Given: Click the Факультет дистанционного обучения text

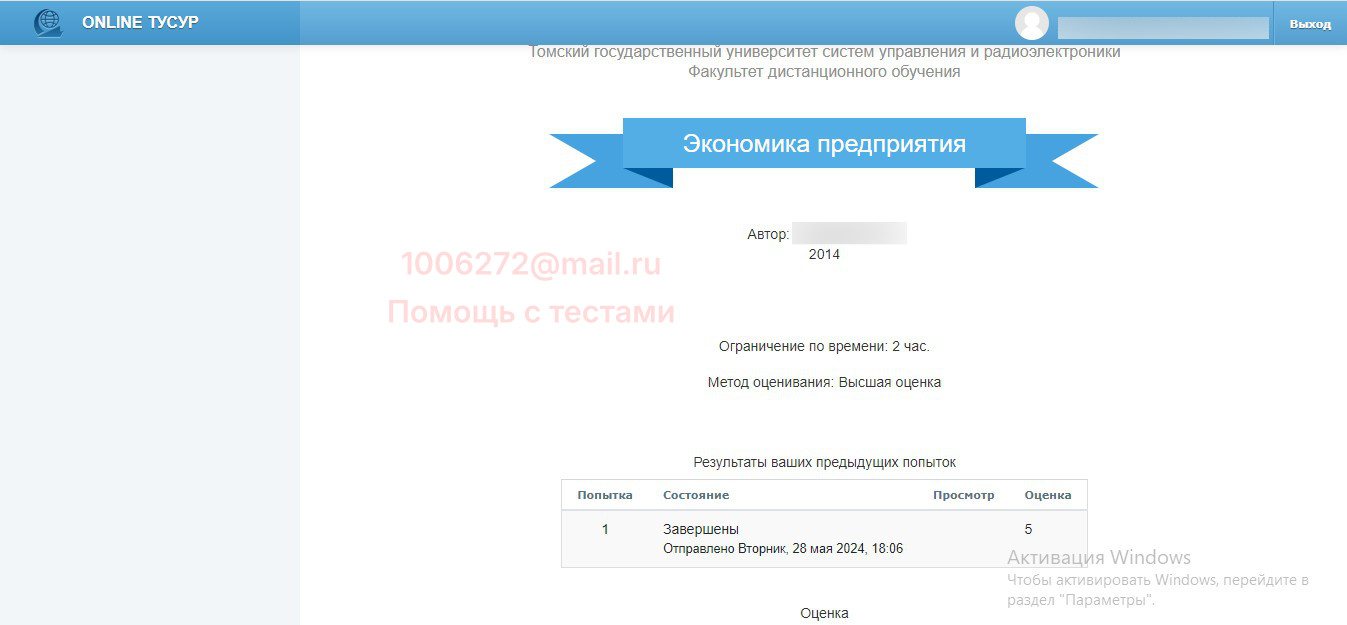Looking at the screenshot, I should (824, 72).
